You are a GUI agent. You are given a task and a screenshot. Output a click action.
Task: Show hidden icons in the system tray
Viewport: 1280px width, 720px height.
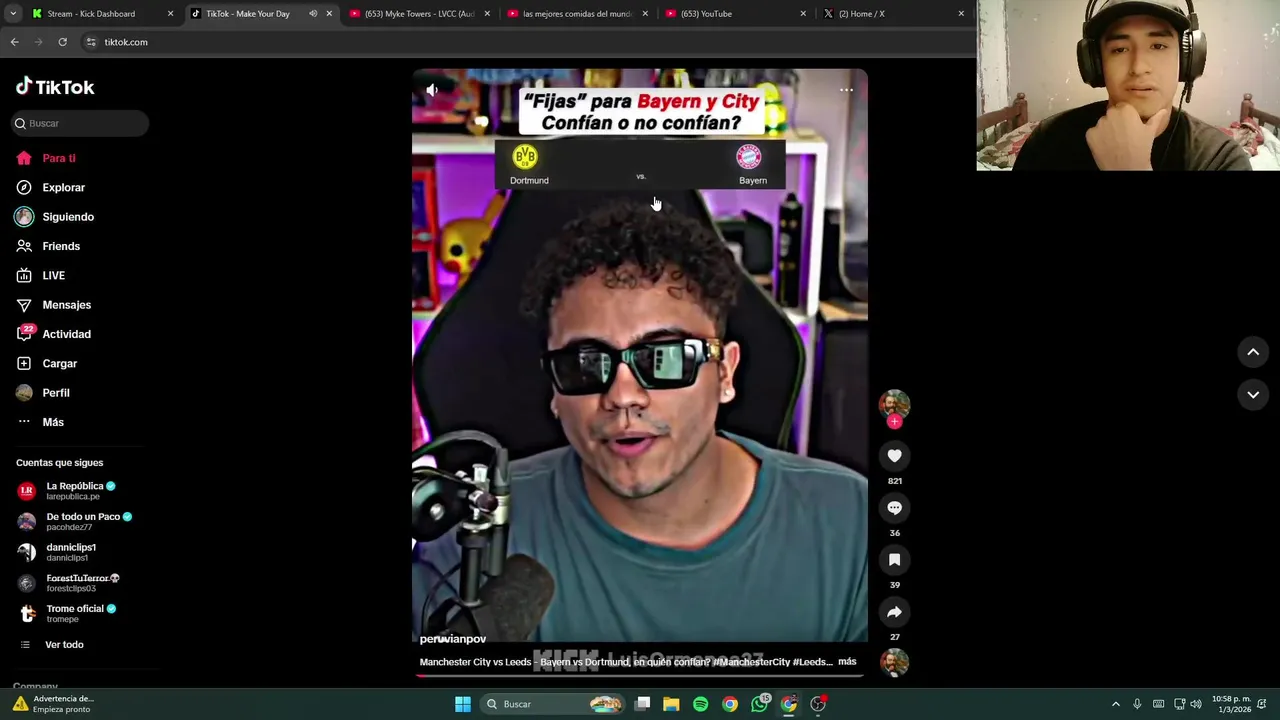[1116, 704]
